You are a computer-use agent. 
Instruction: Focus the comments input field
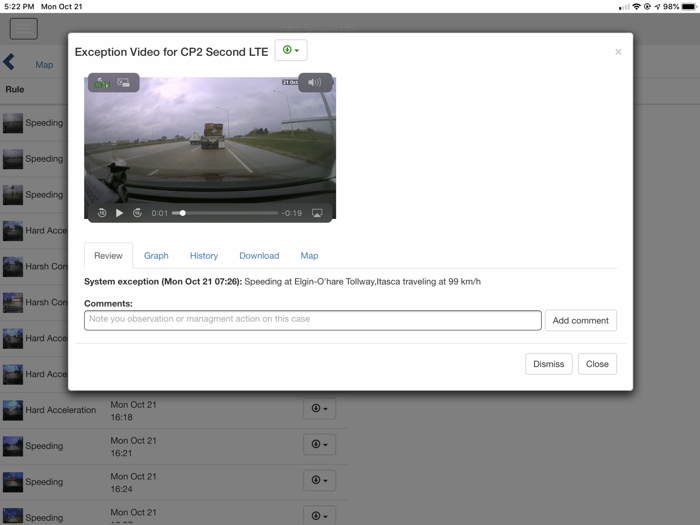[x=312, y=320]
